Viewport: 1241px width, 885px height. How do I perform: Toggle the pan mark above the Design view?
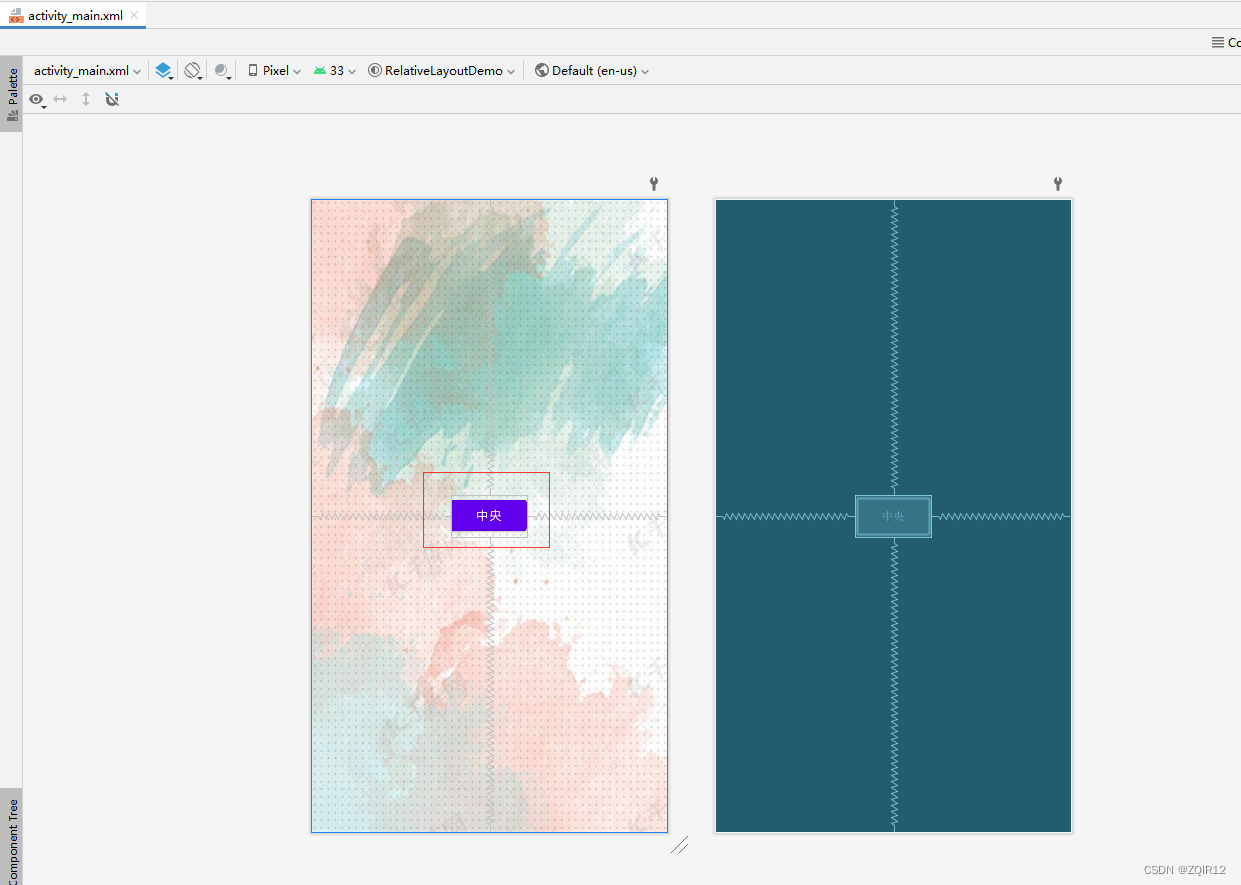pyautogui.click(x=653, y=184)
